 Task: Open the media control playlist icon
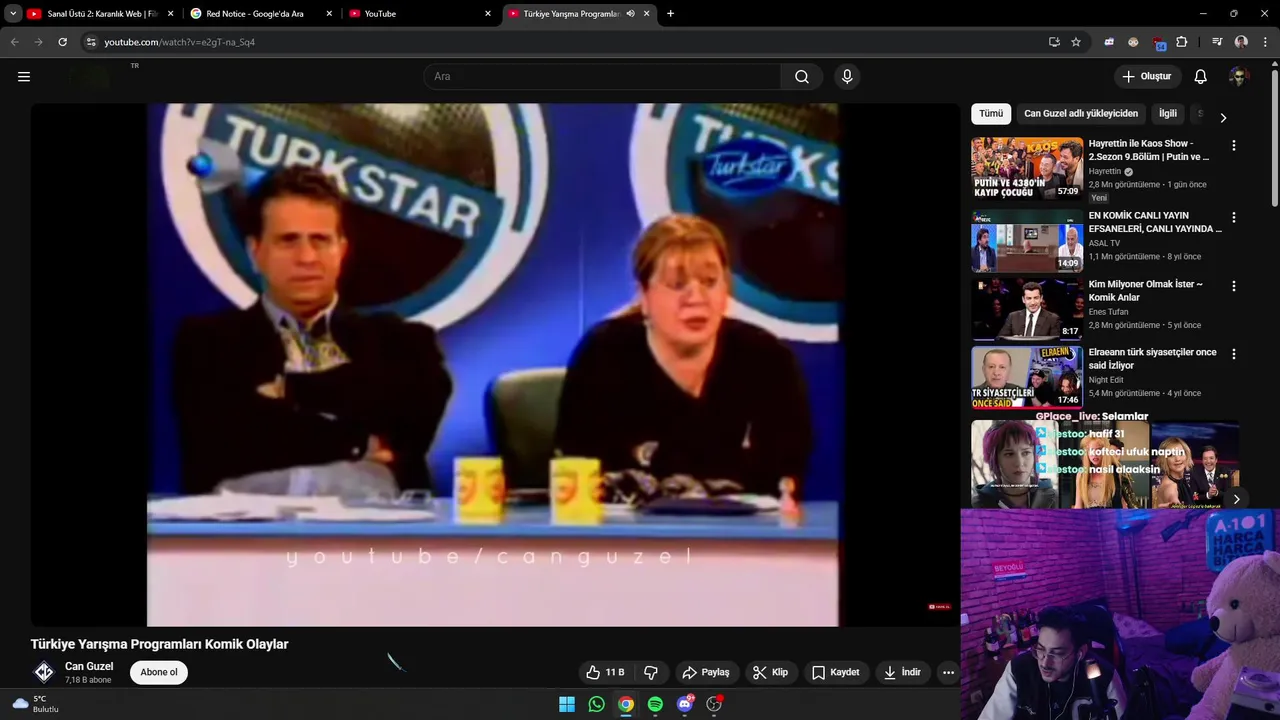pyautogui.click(x=1217, y=42)
